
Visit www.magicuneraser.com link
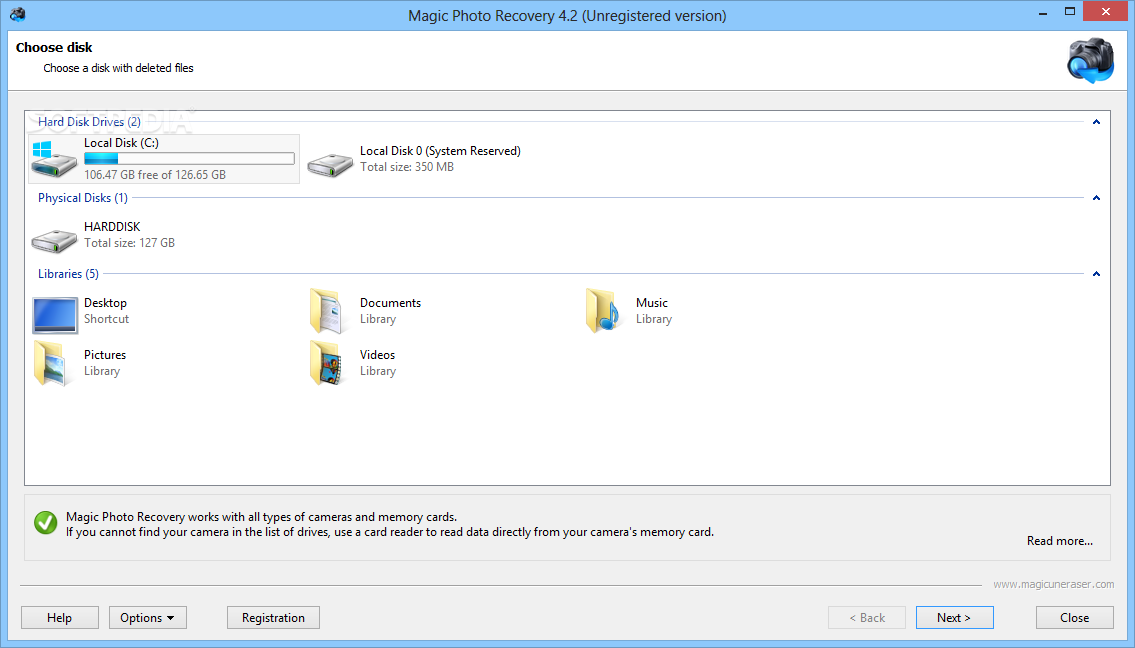(1053, 584)
